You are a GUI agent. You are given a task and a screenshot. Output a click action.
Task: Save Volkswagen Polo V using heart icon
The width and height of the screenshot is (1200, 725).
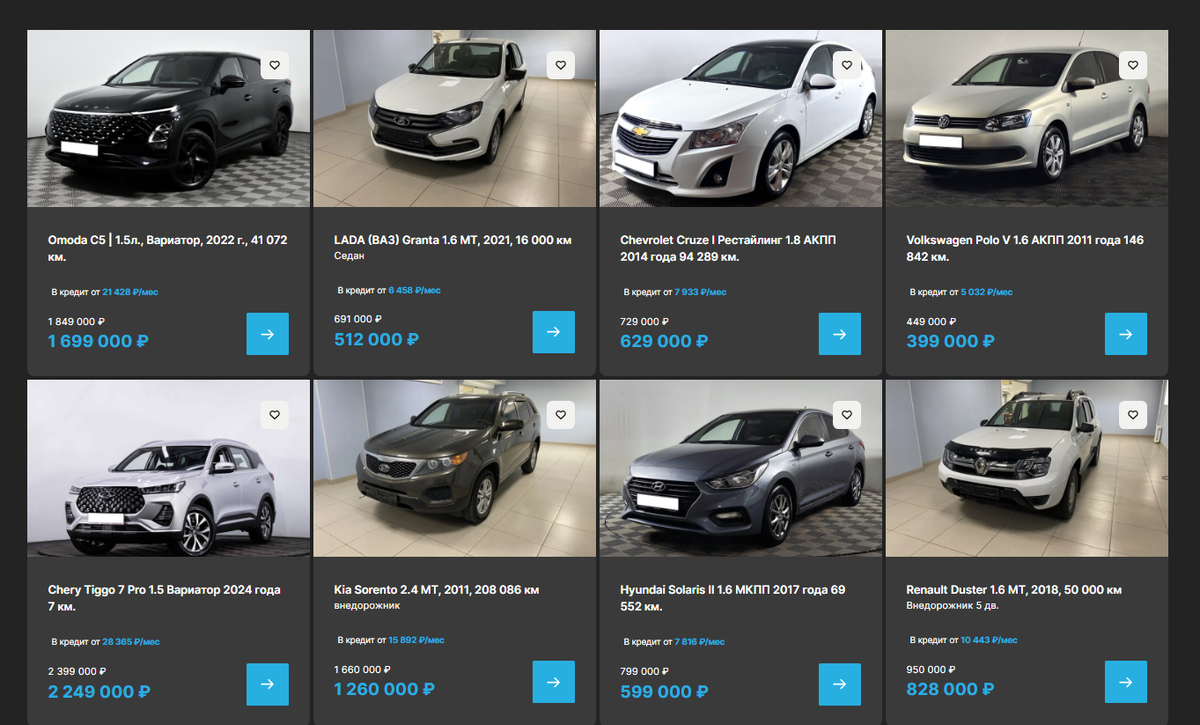[x=1133, y=65]
